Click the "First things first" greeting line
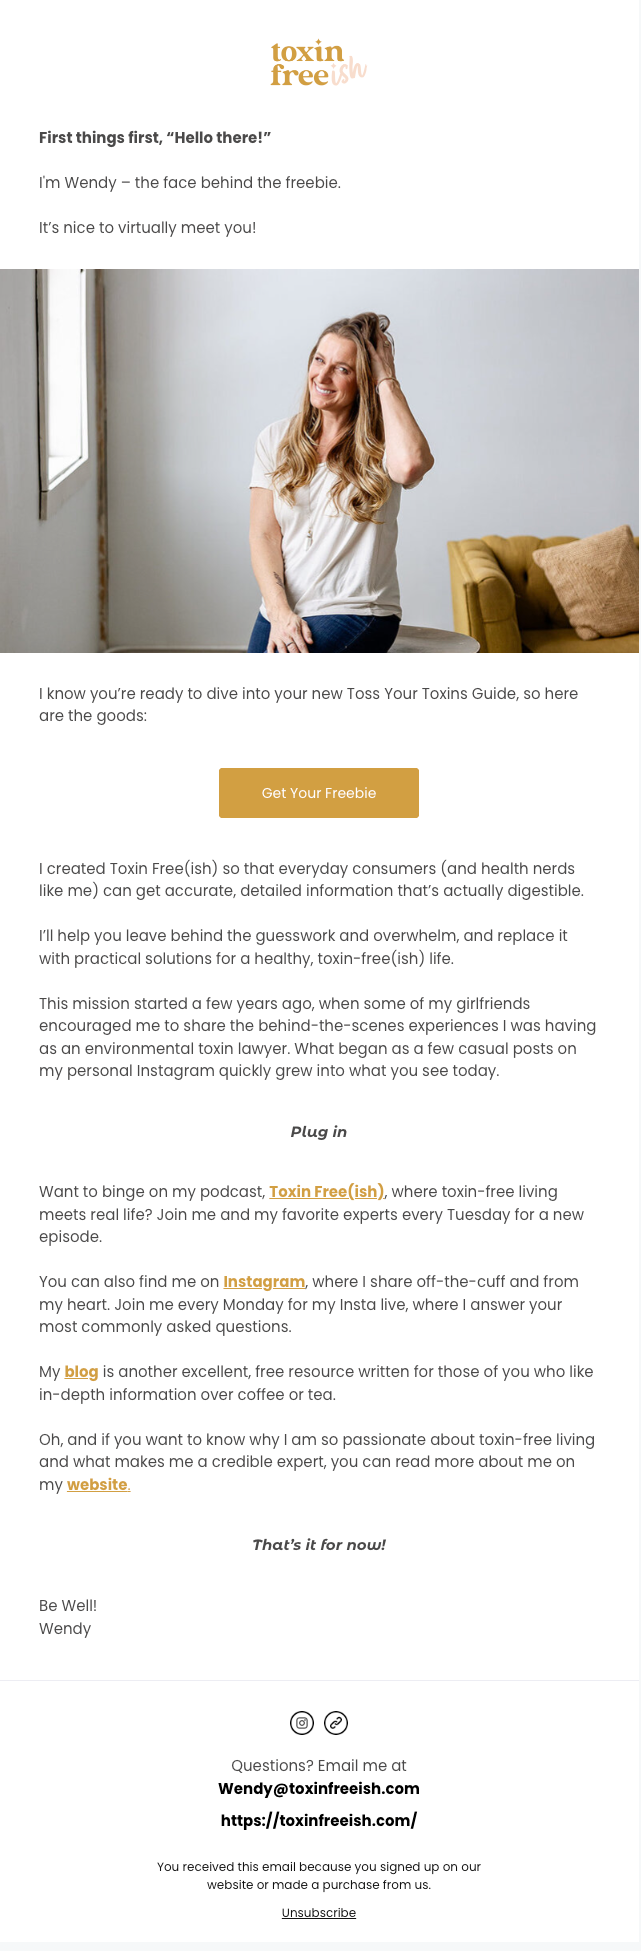The image size is (641, 1951). tap(155, 137)
